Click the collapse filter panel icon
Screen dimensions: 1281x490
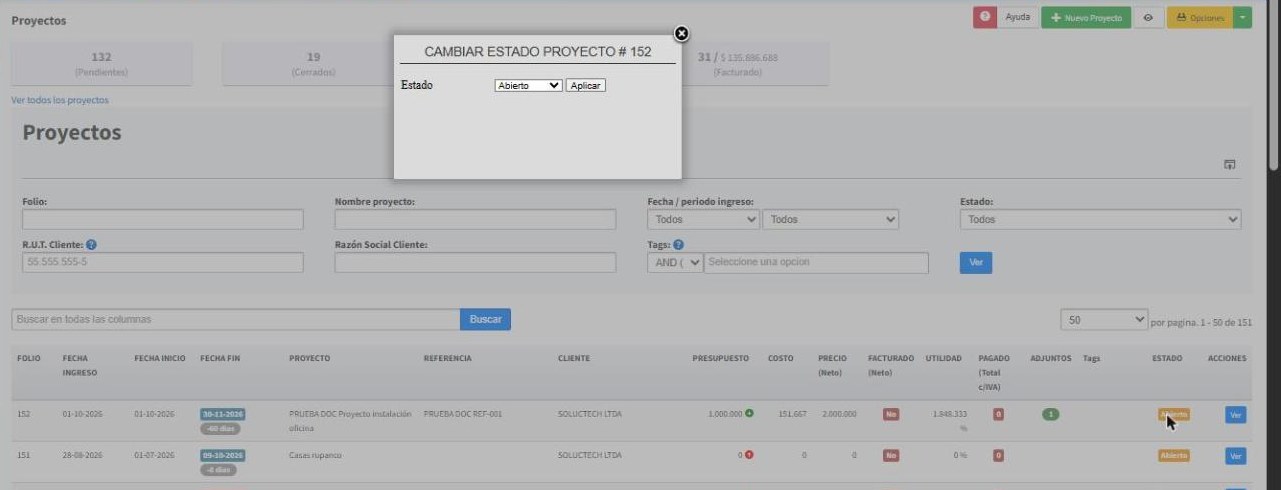[x=1231, y=165]
